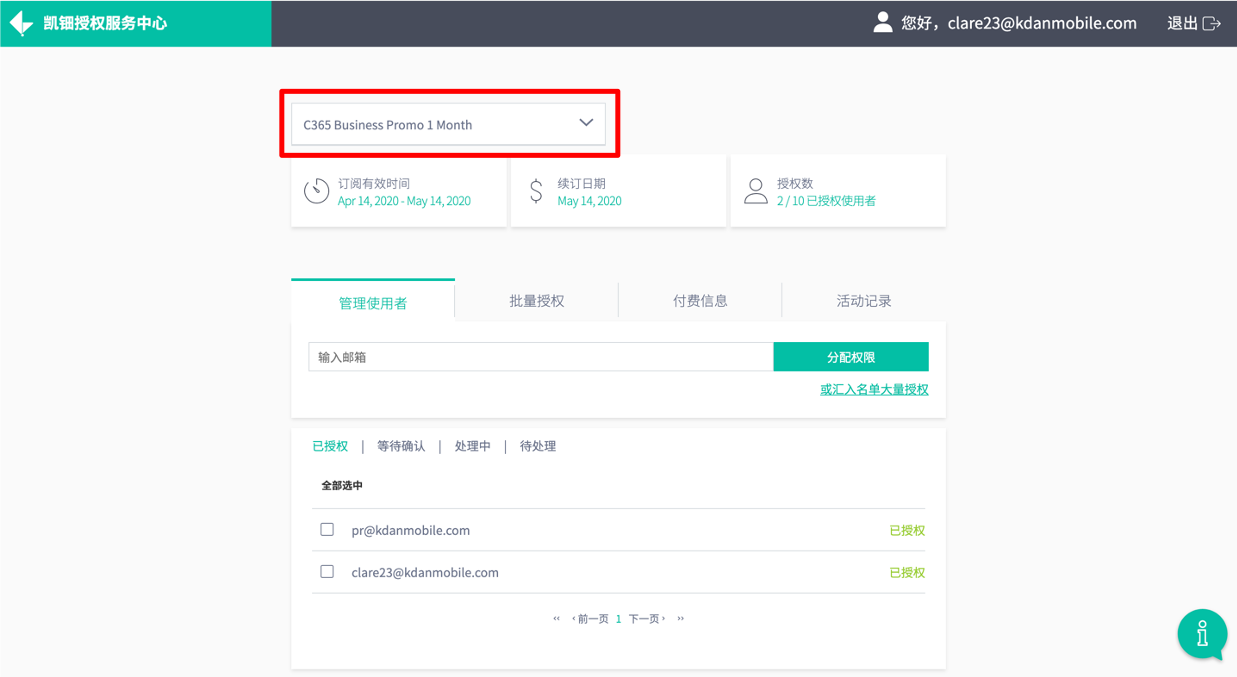Select the 待处理 filter
The image size is (1237, 677).
point(538,446)
